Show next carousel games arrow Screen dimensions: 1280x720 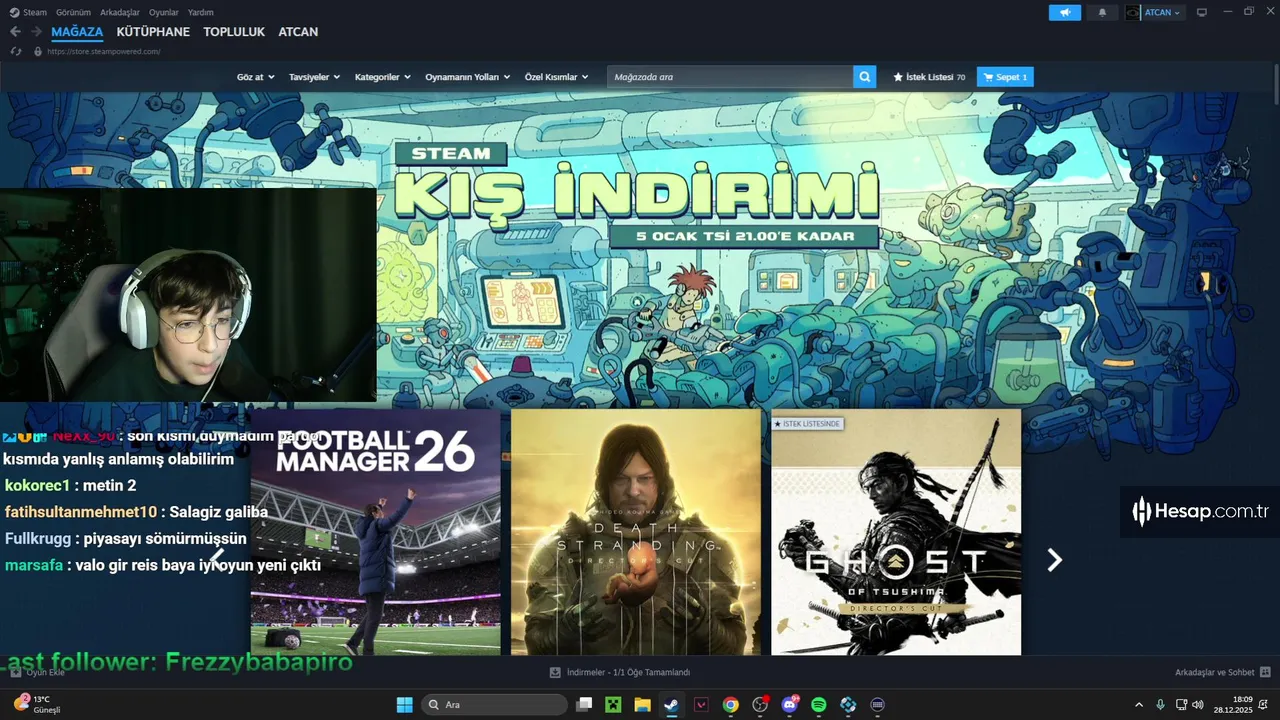pyautogui.click(x=1054, y=560)
